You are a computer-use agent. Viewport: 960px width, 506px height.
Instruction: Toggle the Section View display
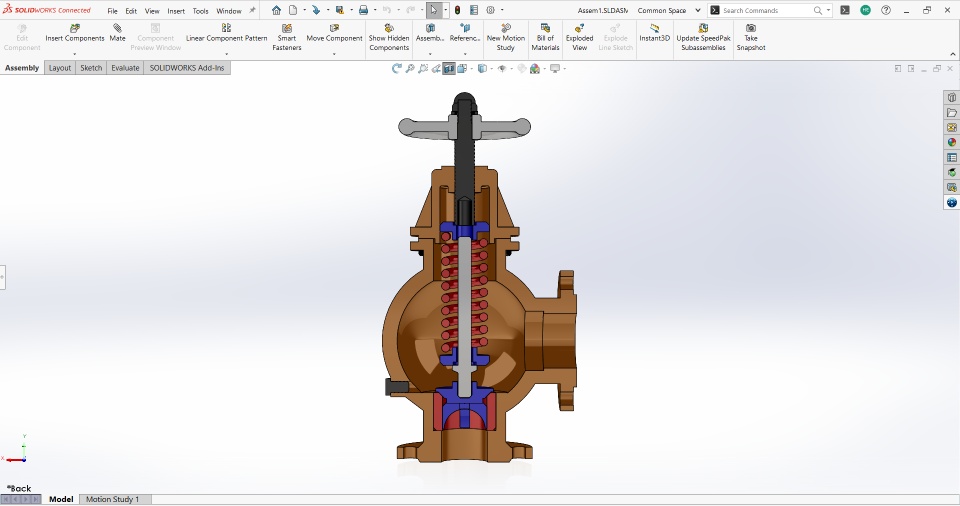(x=449, y=69)
